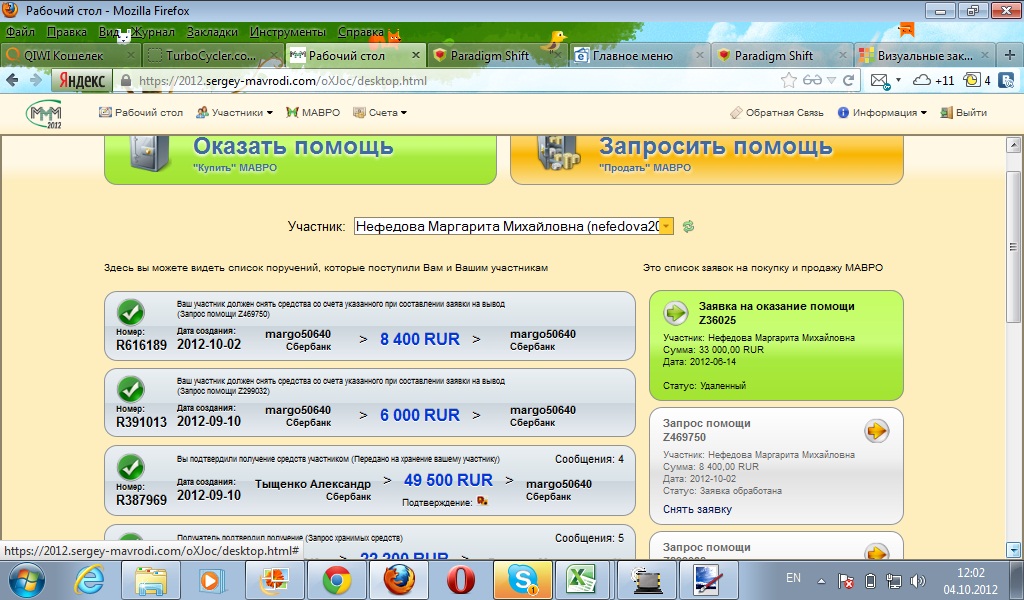Switch to the TurboCycler tab
Viewport: 1024px width, 600px height.
(211, 55)
